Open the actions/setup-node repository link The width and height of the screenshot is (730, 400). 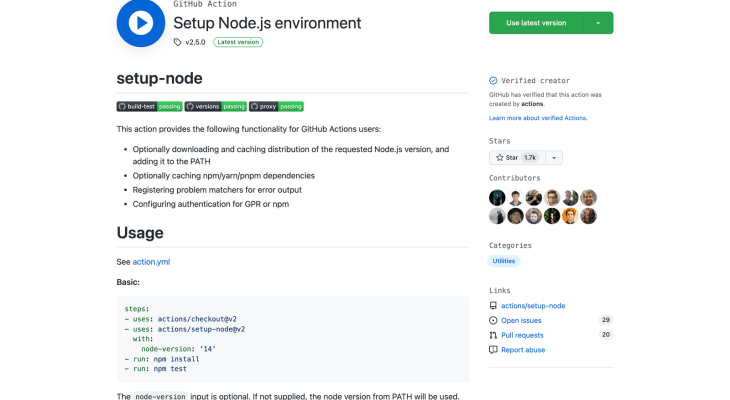click(x=533, y=305)
